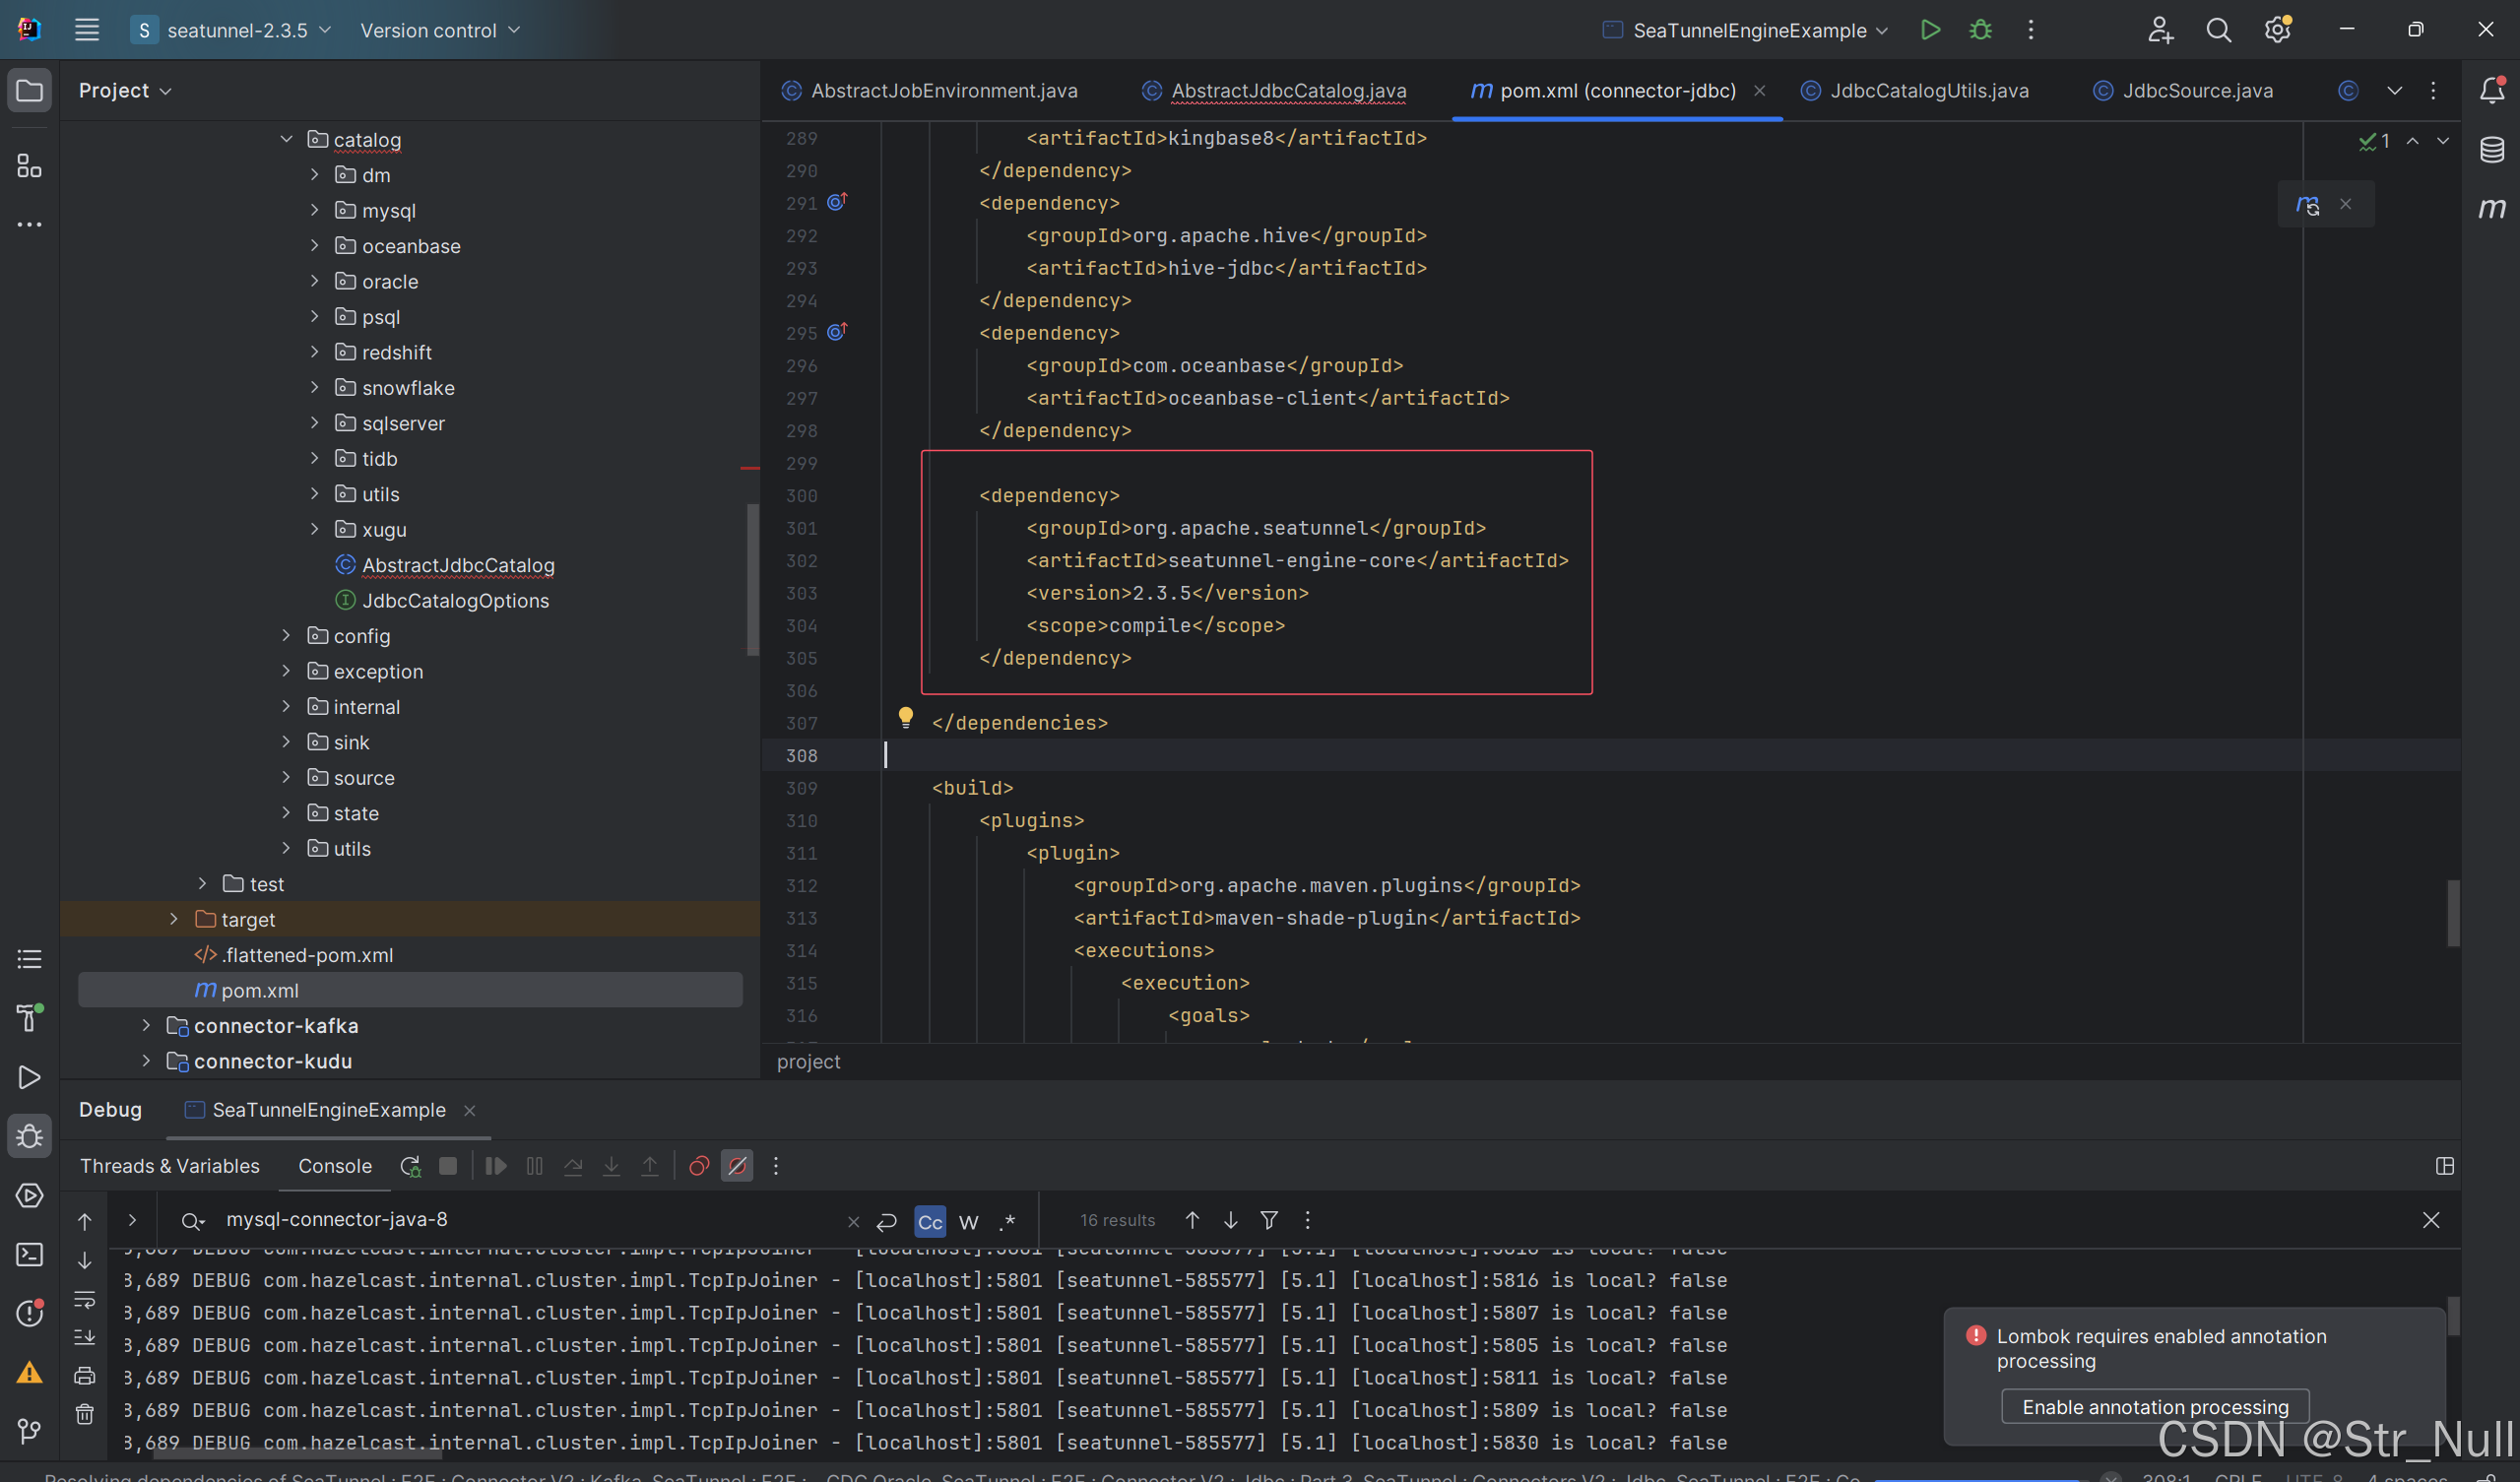Click the filter search results funnel icon
The height and width of the screenshot is (1482, 2520).
[x=1269, y=1220]
